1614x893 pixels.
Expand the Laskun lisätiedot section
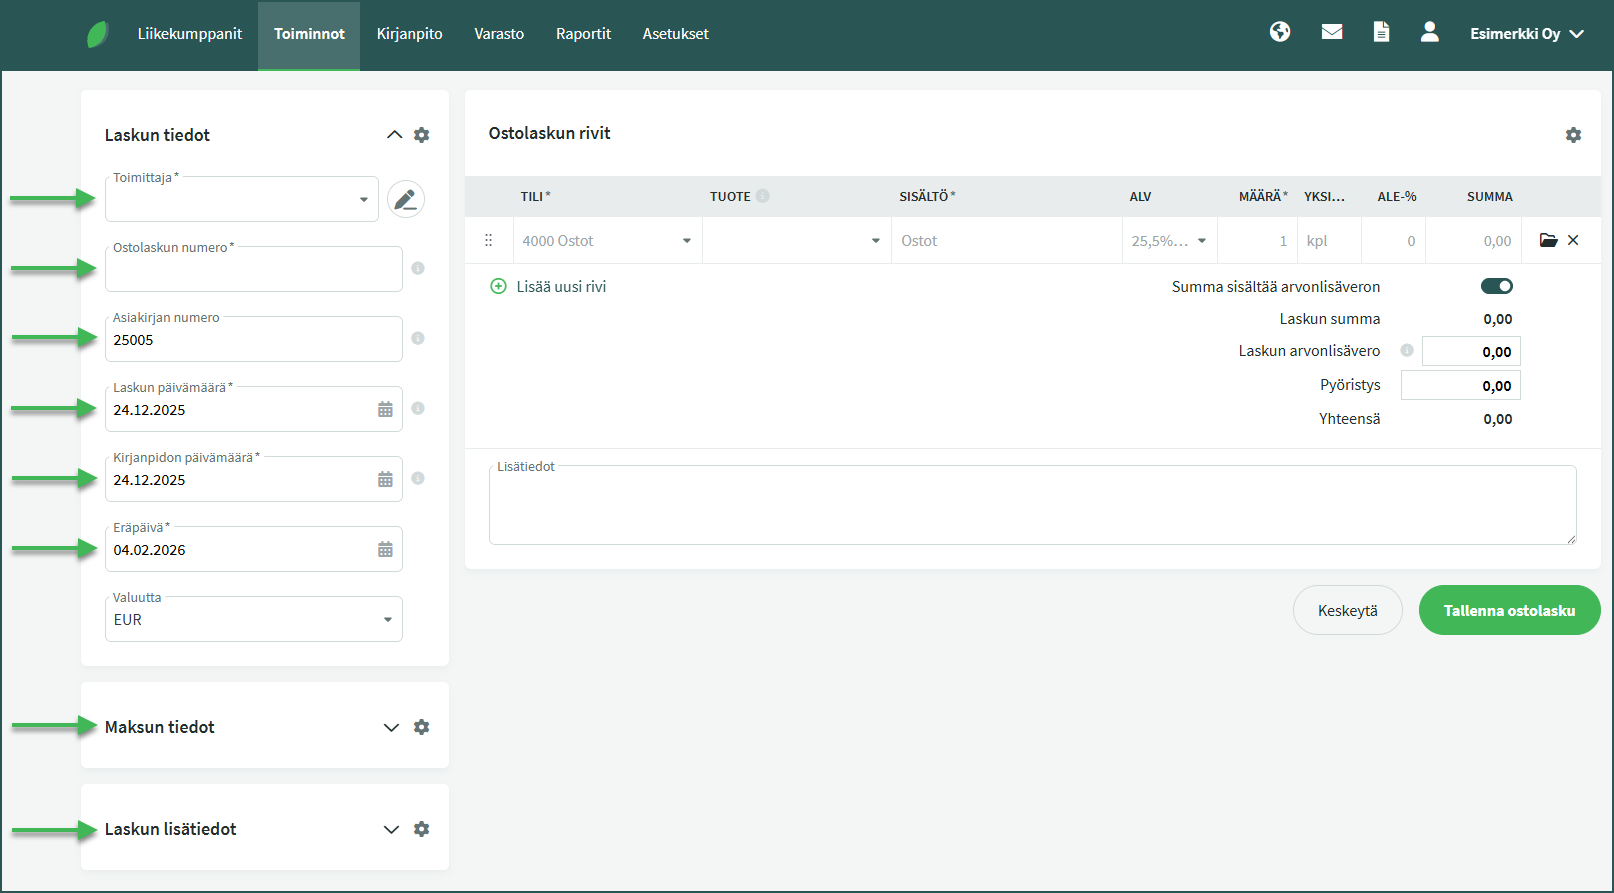[x=391, y=829]
